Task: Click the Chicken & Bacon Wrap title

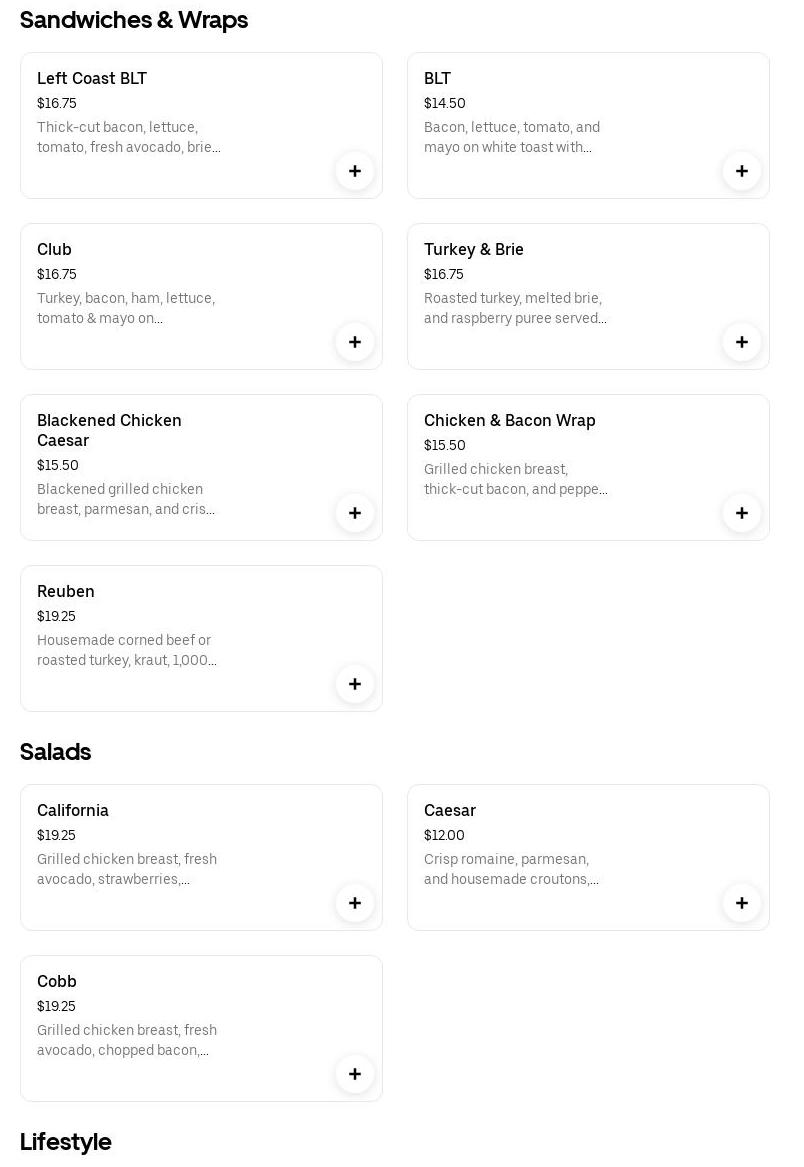Action: click(x=510, y=421)
